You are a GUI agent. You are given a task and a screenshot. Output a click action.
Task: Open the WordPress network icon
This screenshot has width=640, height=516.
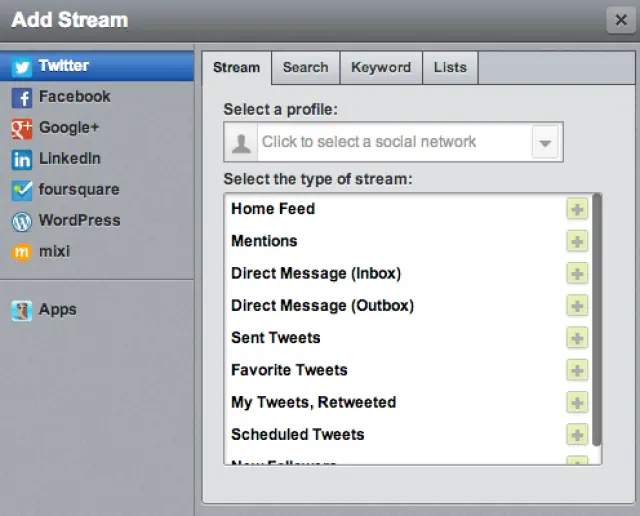(x=22, y=221)
